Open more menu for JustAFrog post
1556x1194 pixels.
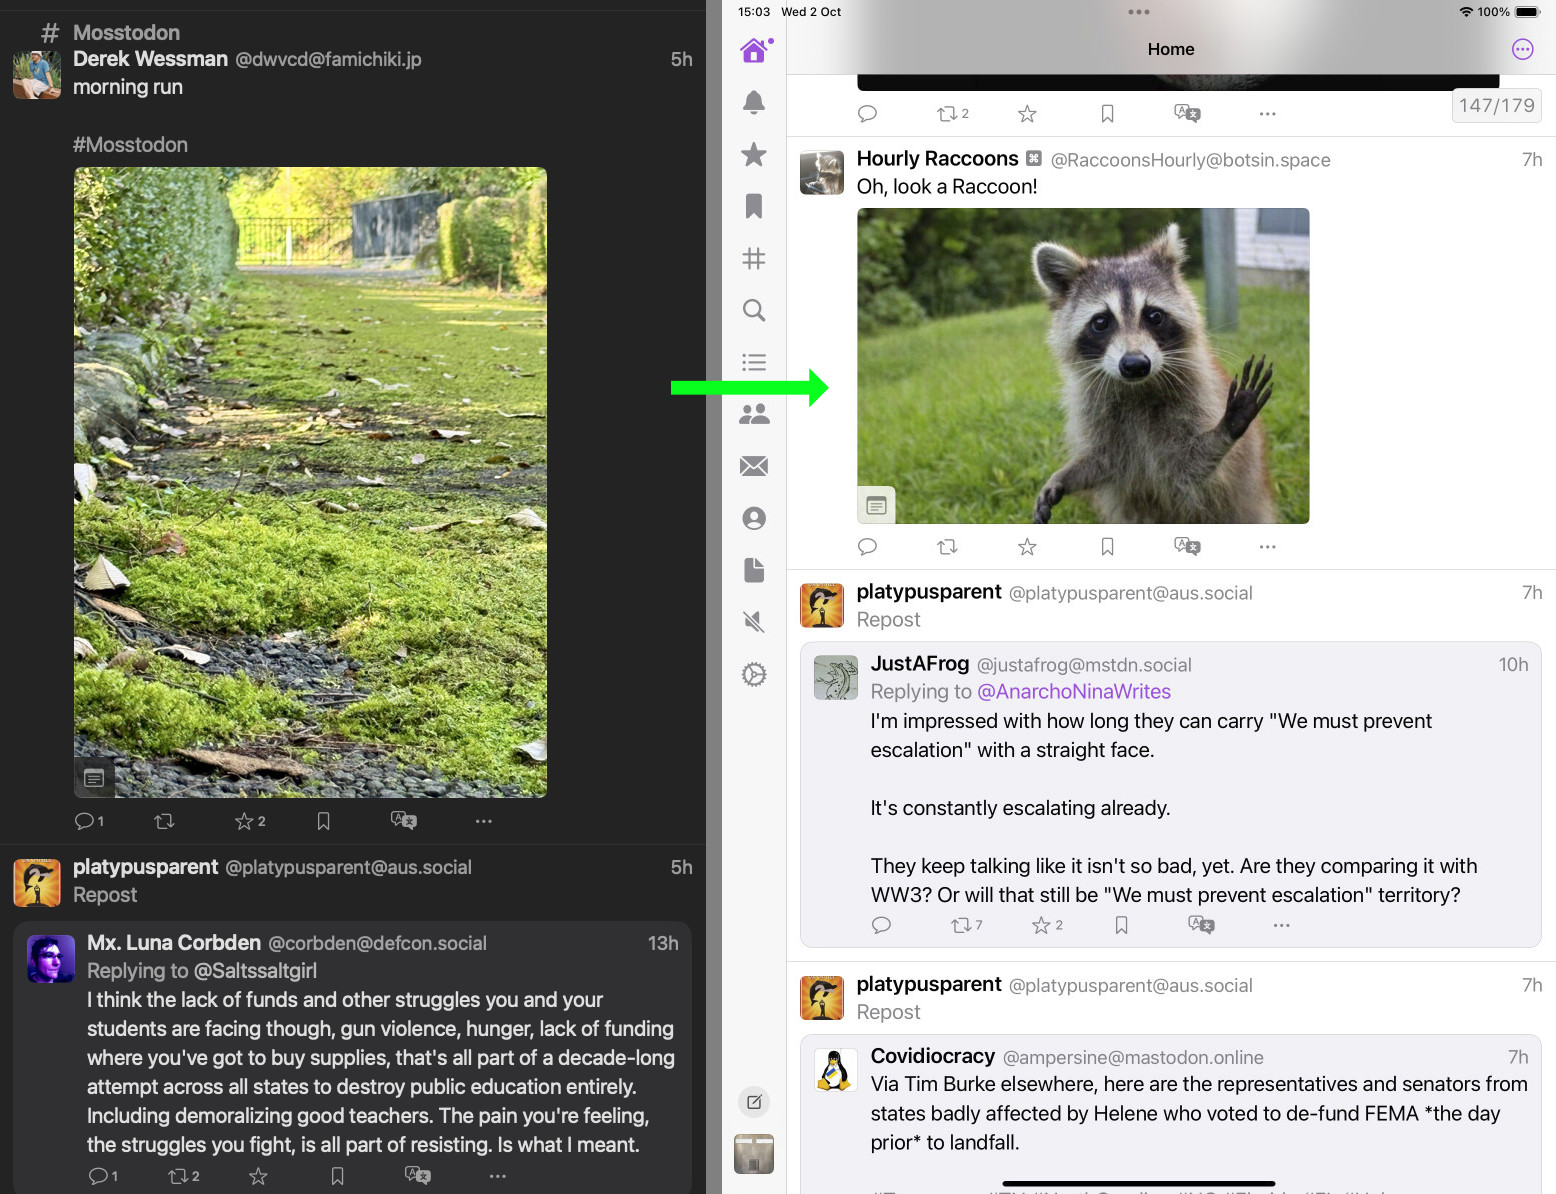1281,925
